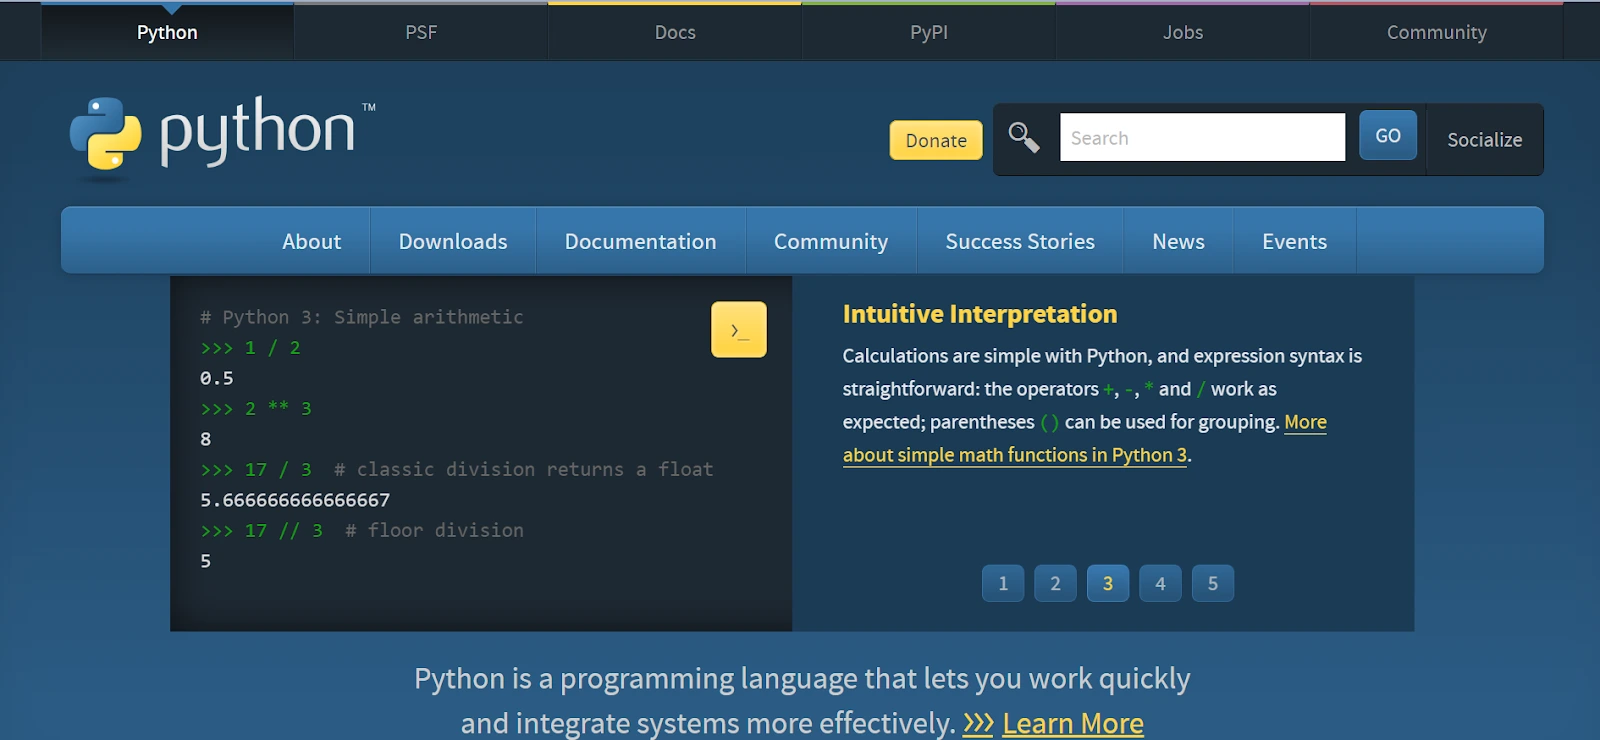Open the Jobs top tab
Viewport: 1600px width, 740px height.
(x=1183, y=32)
